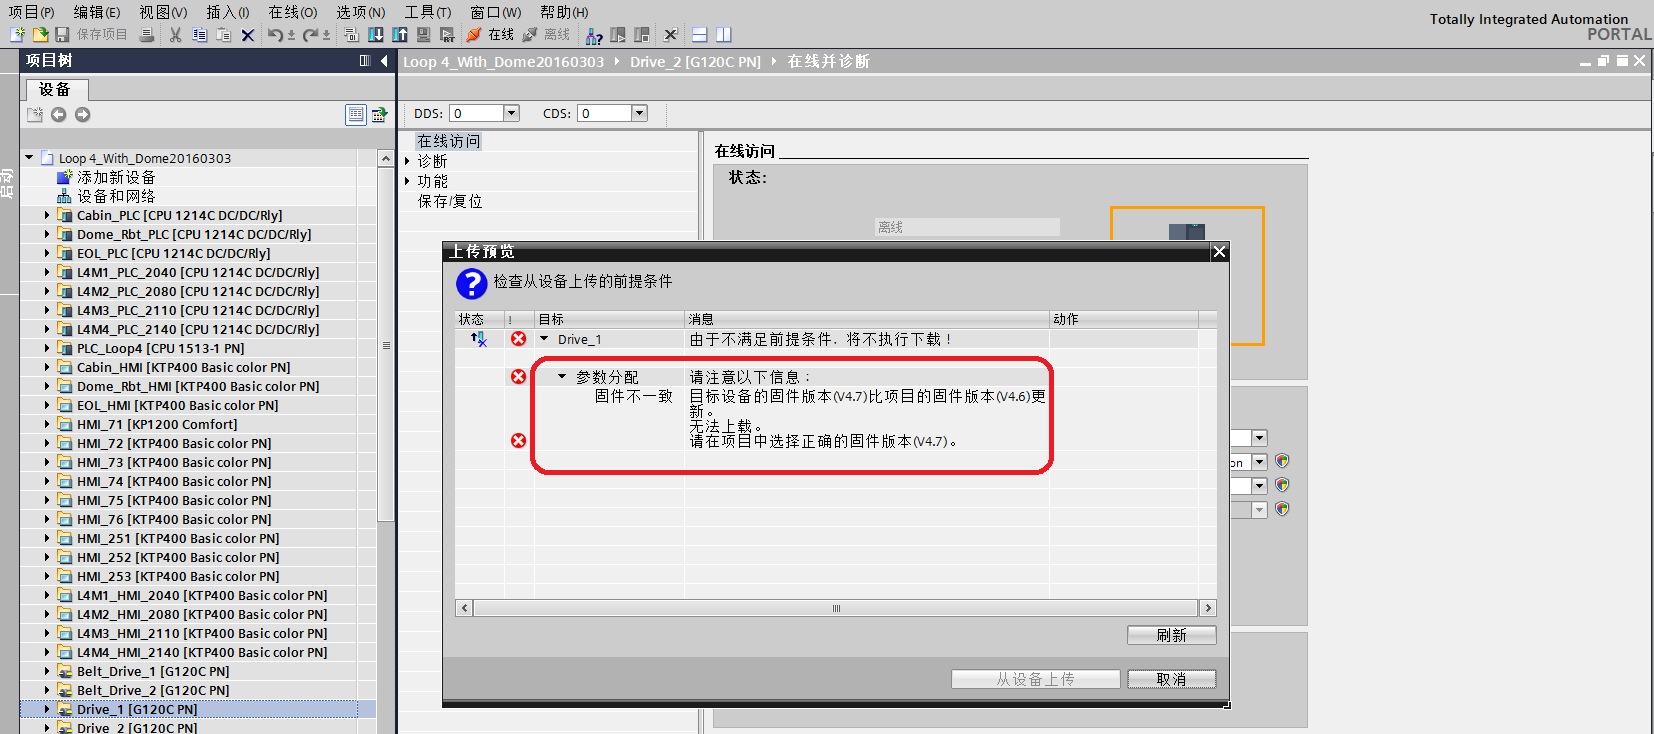Click the 动作 column header
This screenshot has height=734, width=1654.
point(1124,319)
